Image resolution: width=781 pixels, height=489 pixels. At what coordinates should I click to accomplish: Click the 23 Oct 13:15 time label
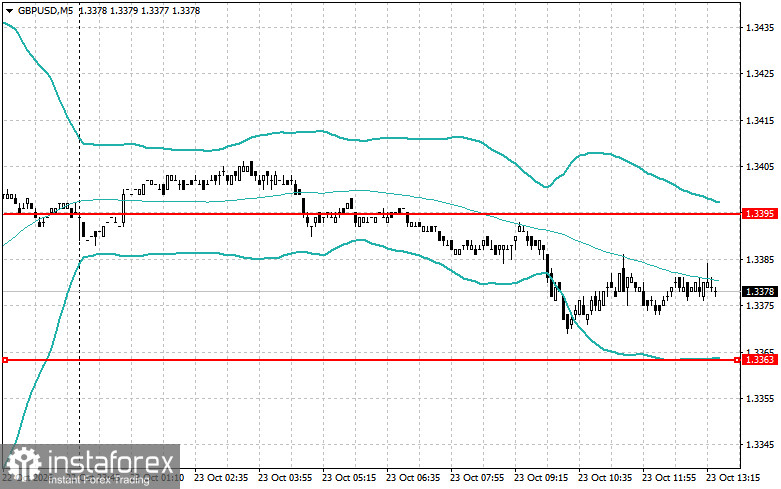733,478
